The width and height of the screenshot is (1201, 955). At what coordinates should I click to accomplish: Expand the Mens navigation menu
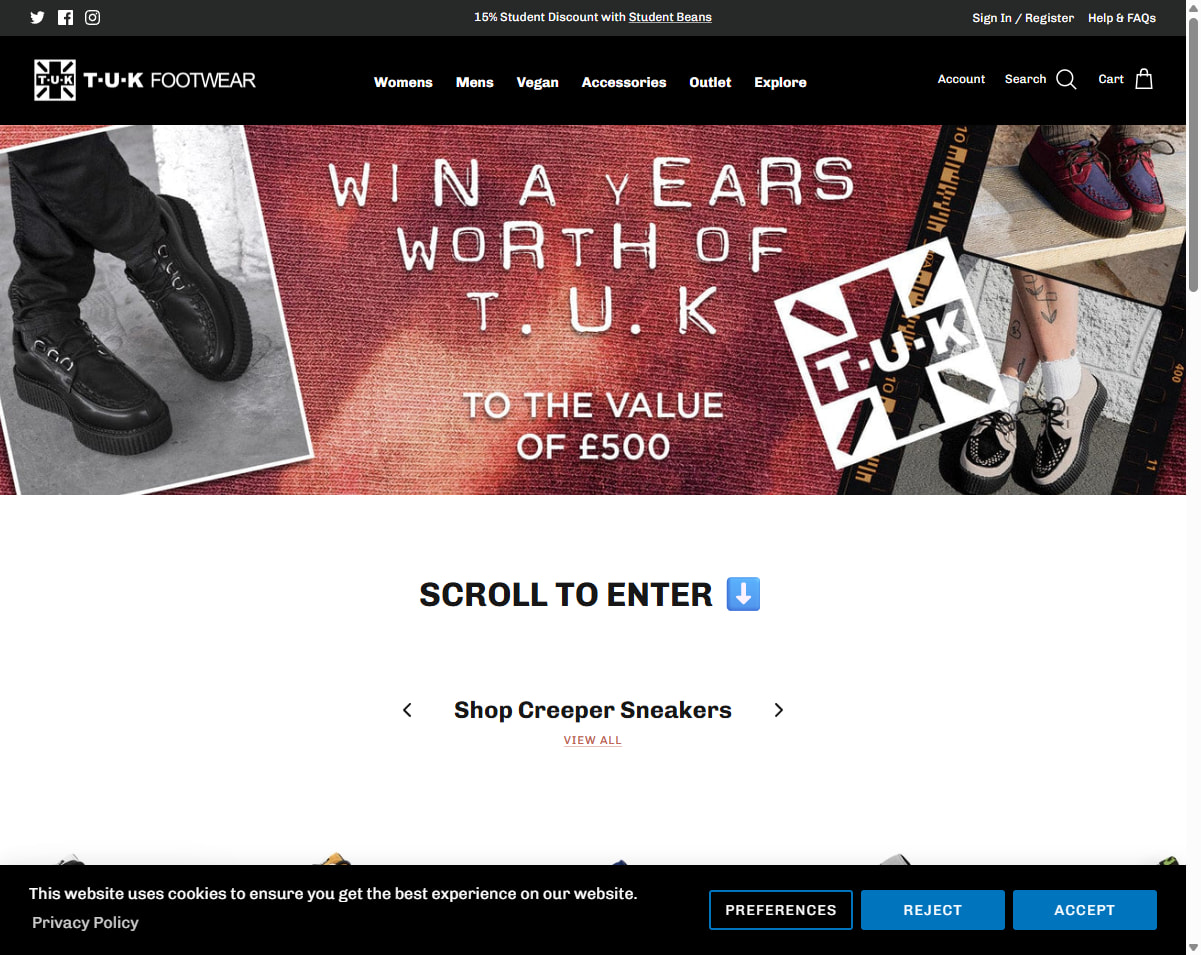475,82
